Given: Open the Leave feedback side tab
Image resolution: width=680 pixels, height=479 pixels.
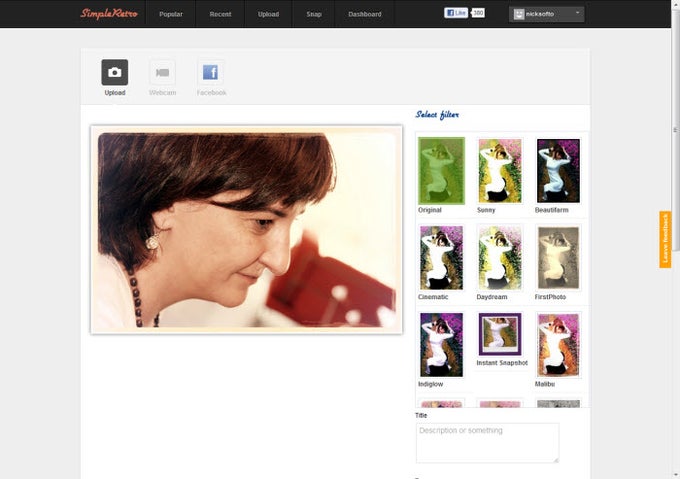Looking at the screenshot, I should (665, 239).
